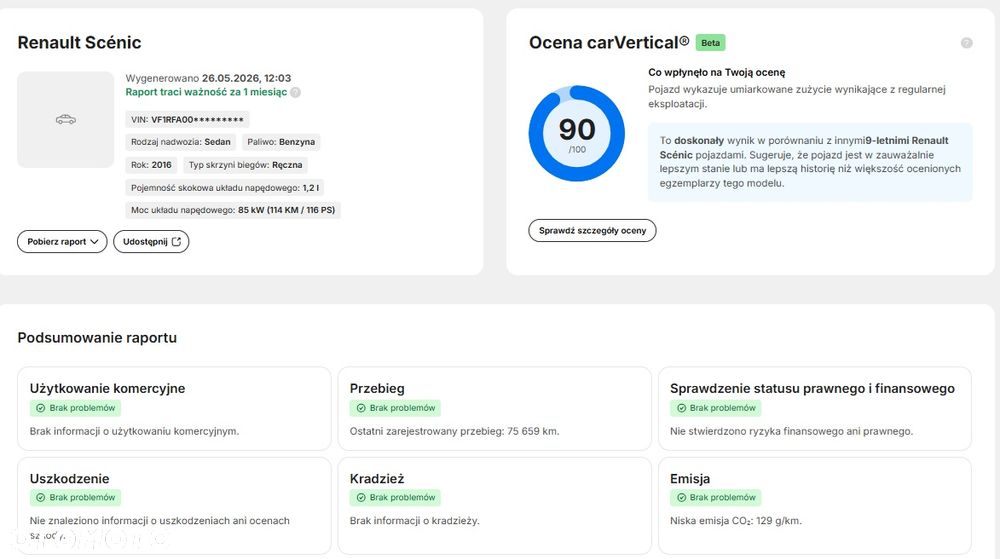1000x559 pixels.
Task: Click the Podsumowanie raportu heading
Action: (97, 338)
